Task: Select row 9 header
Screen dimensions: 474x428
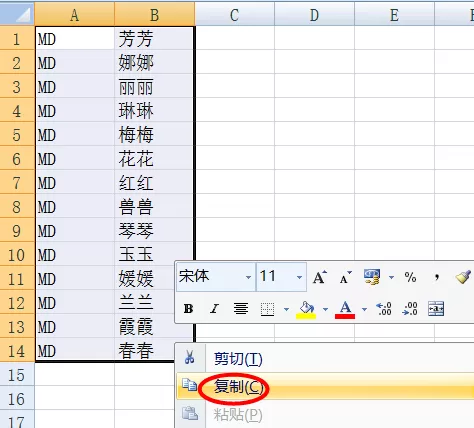Action: click(17, 231)
